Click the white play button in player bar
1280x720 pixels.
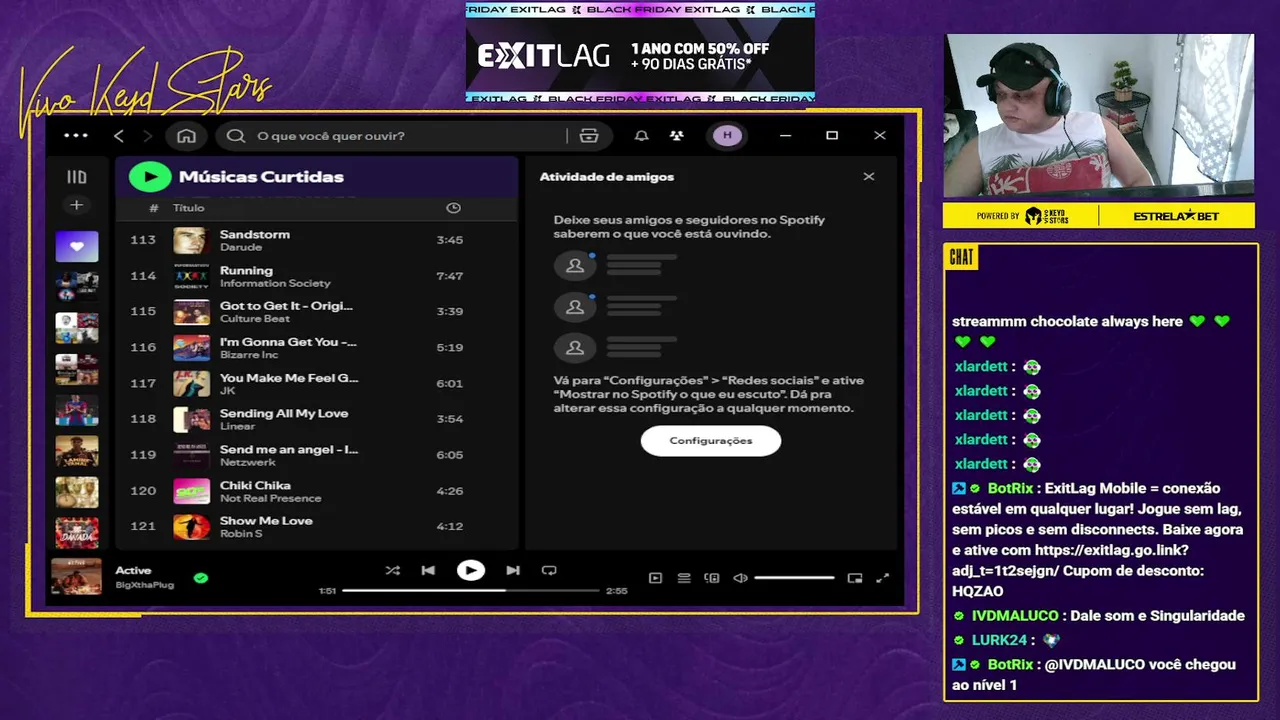(470, 570)
